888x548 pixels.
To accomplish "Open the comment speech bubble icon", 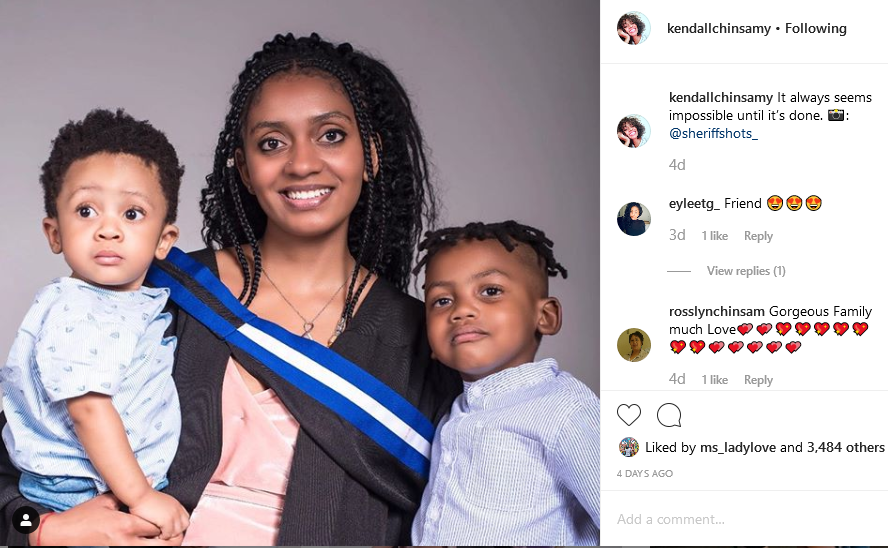I will point(669,415).
